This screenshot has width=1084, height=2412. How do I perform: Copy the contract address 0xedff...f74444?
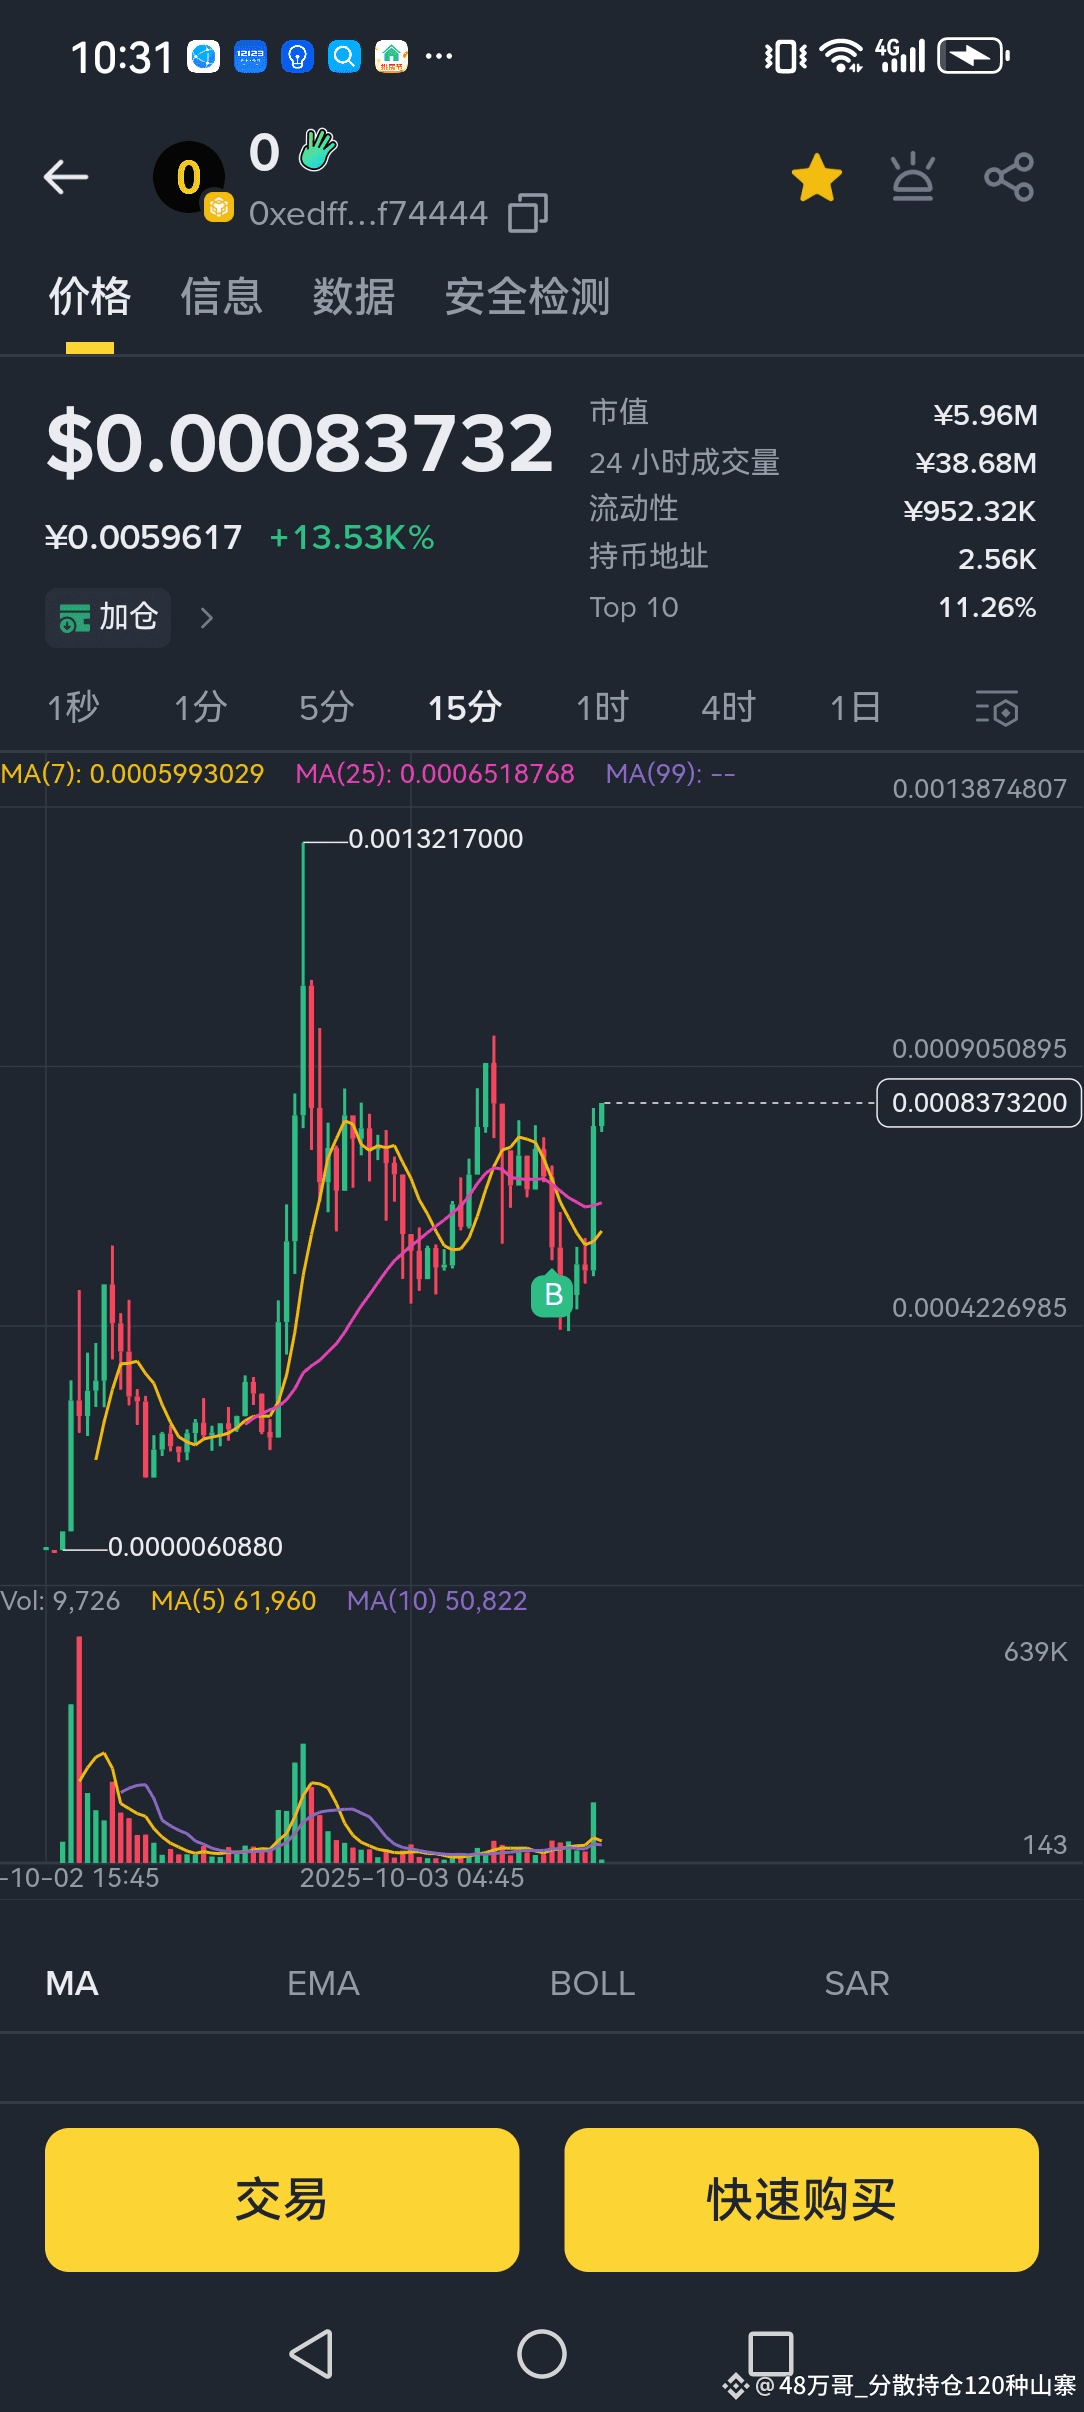528,213
